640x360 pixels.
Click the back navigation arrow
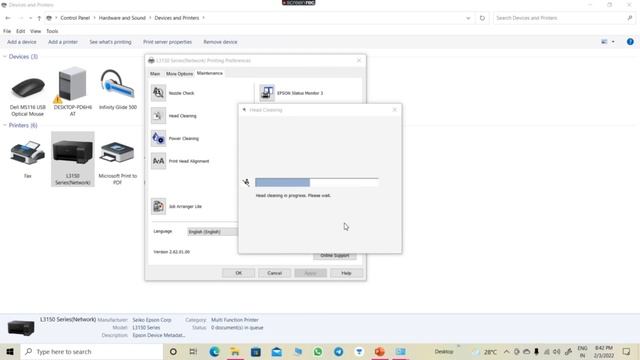coord(8,18)
